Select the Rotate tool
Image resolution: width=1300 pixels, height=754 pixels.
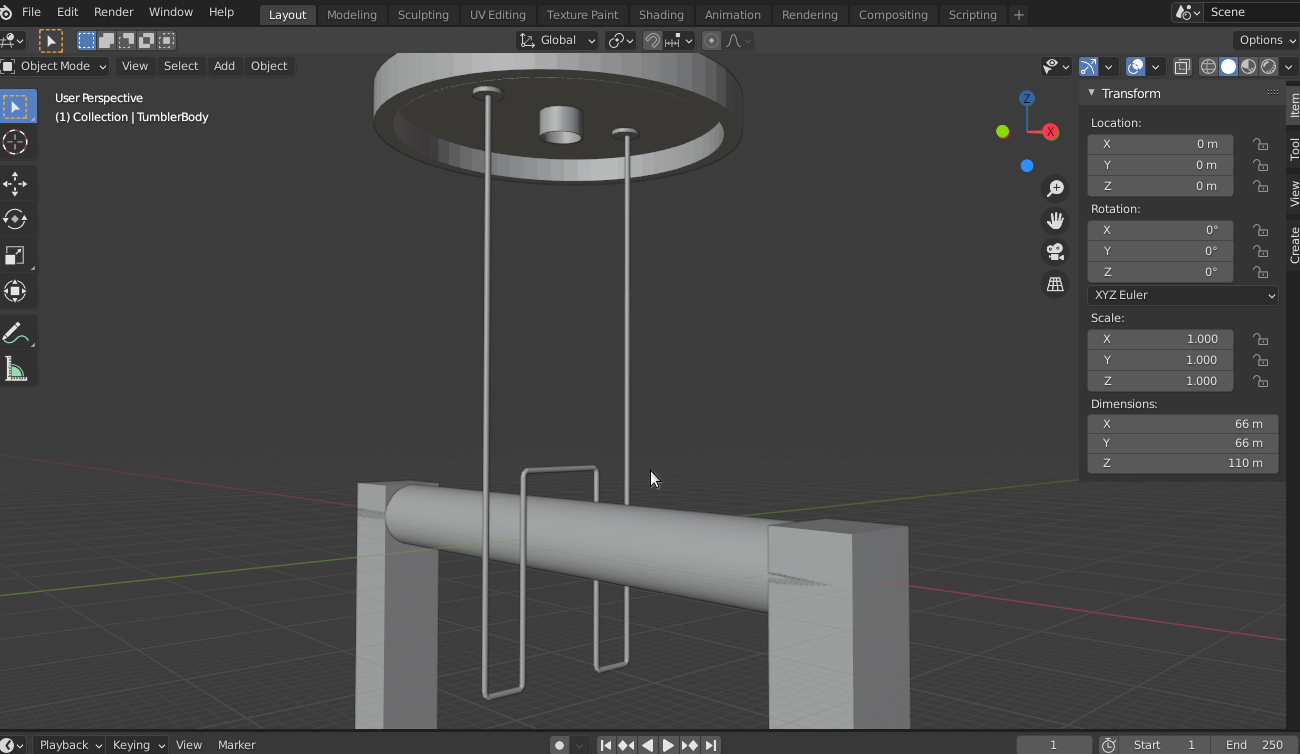pyautogui.click(x=15, y=219)
